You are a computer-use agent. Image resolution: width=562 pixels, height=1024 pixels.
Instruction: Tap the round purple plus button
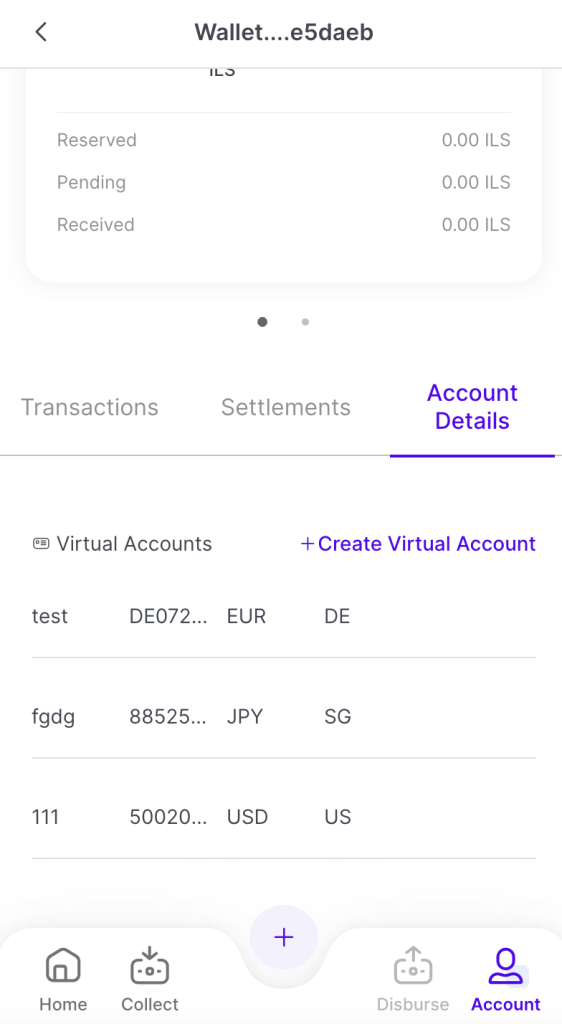click(x=283, y=938)
